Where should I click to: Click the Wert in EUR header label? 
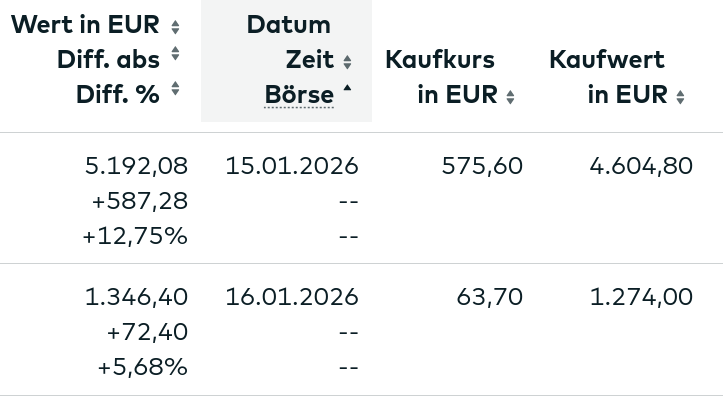[87, 25]
